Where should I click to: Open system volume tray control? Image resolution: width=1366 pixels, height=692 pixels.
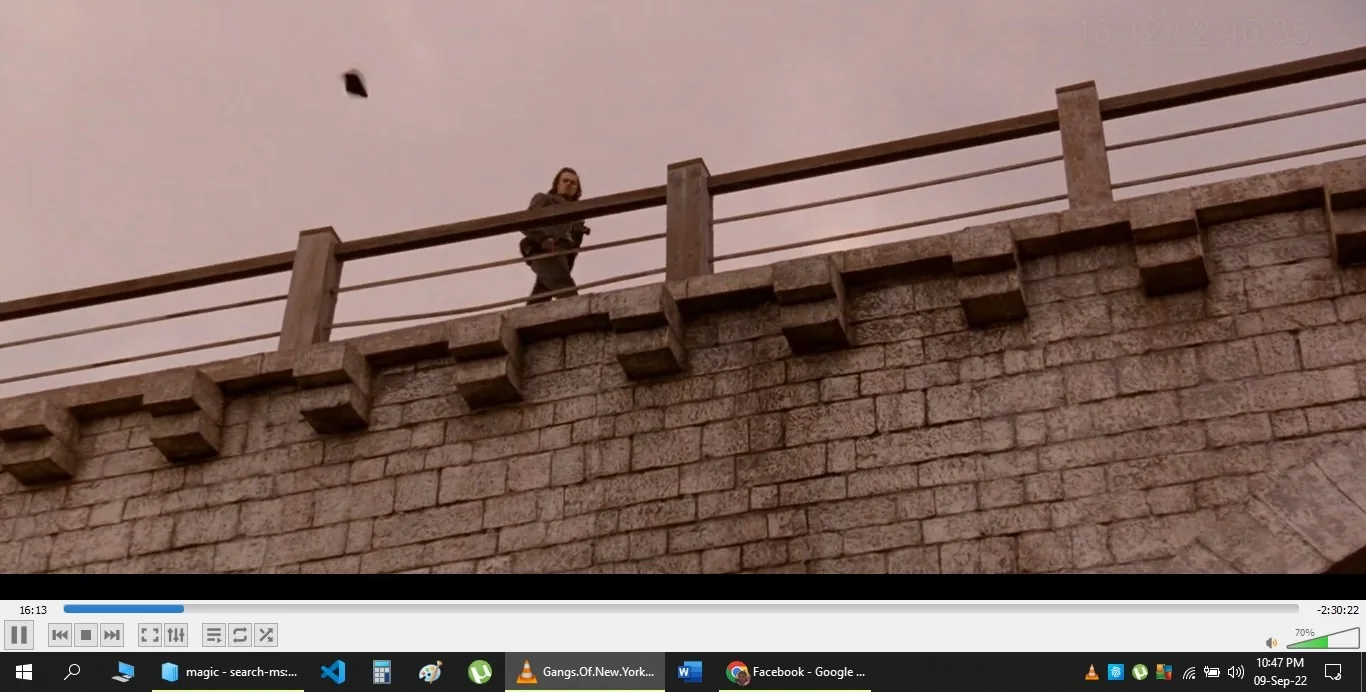[1236, 672]
